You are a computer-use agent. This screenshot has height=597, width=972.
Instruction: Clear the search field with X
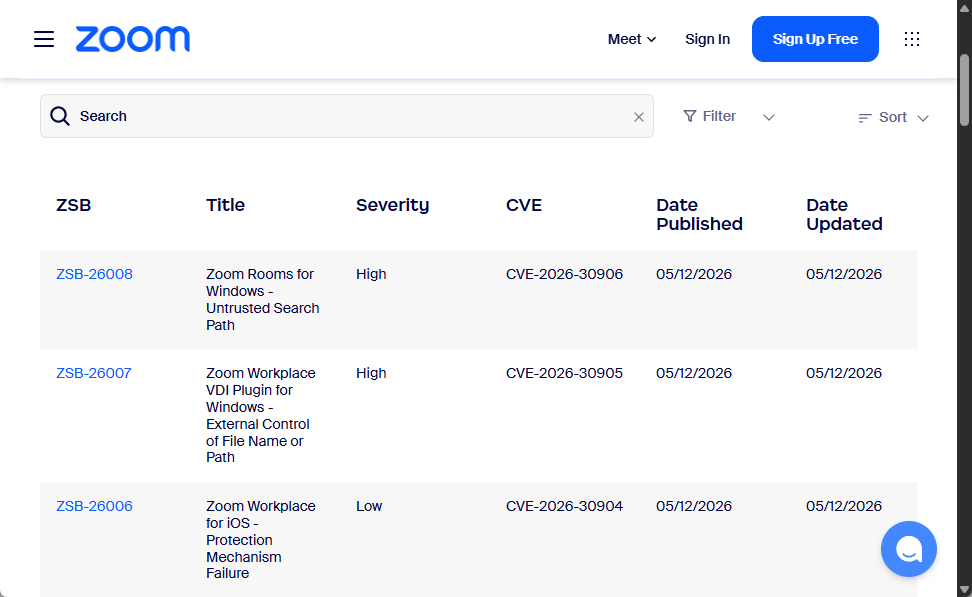point(638,117)
